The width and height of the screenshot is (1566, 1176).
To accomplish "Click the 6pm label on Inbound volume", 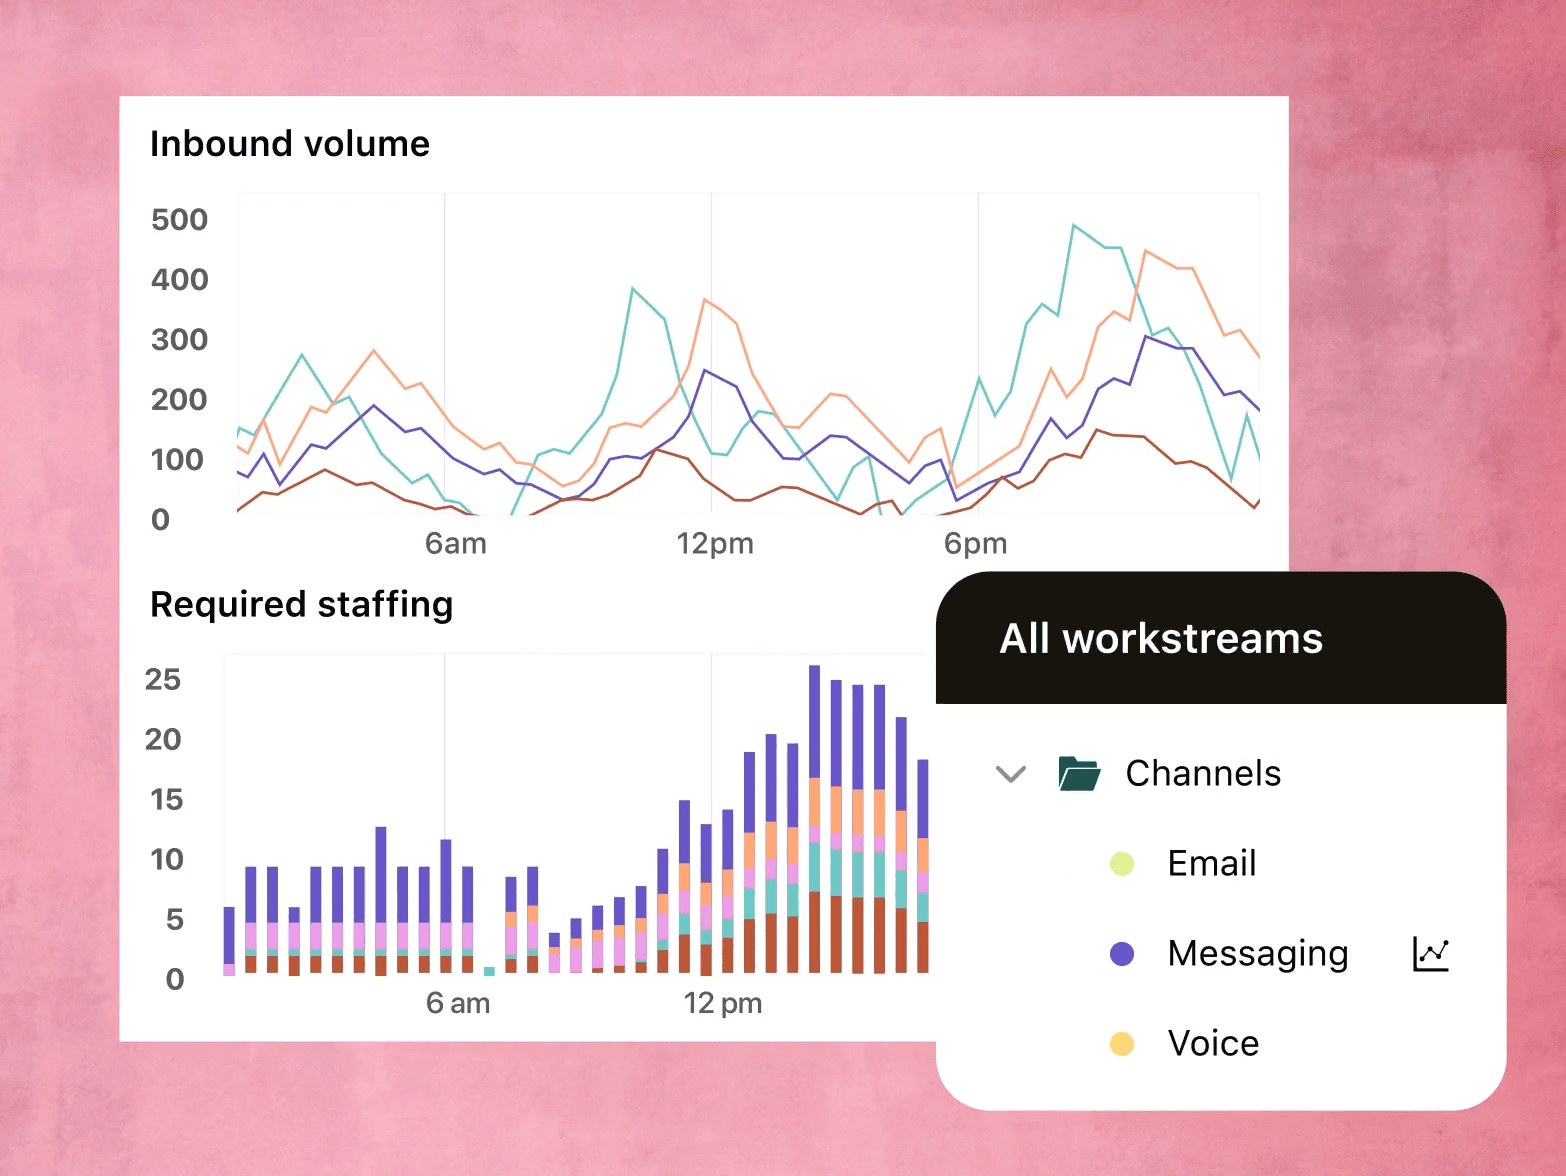I will point(976,543).
